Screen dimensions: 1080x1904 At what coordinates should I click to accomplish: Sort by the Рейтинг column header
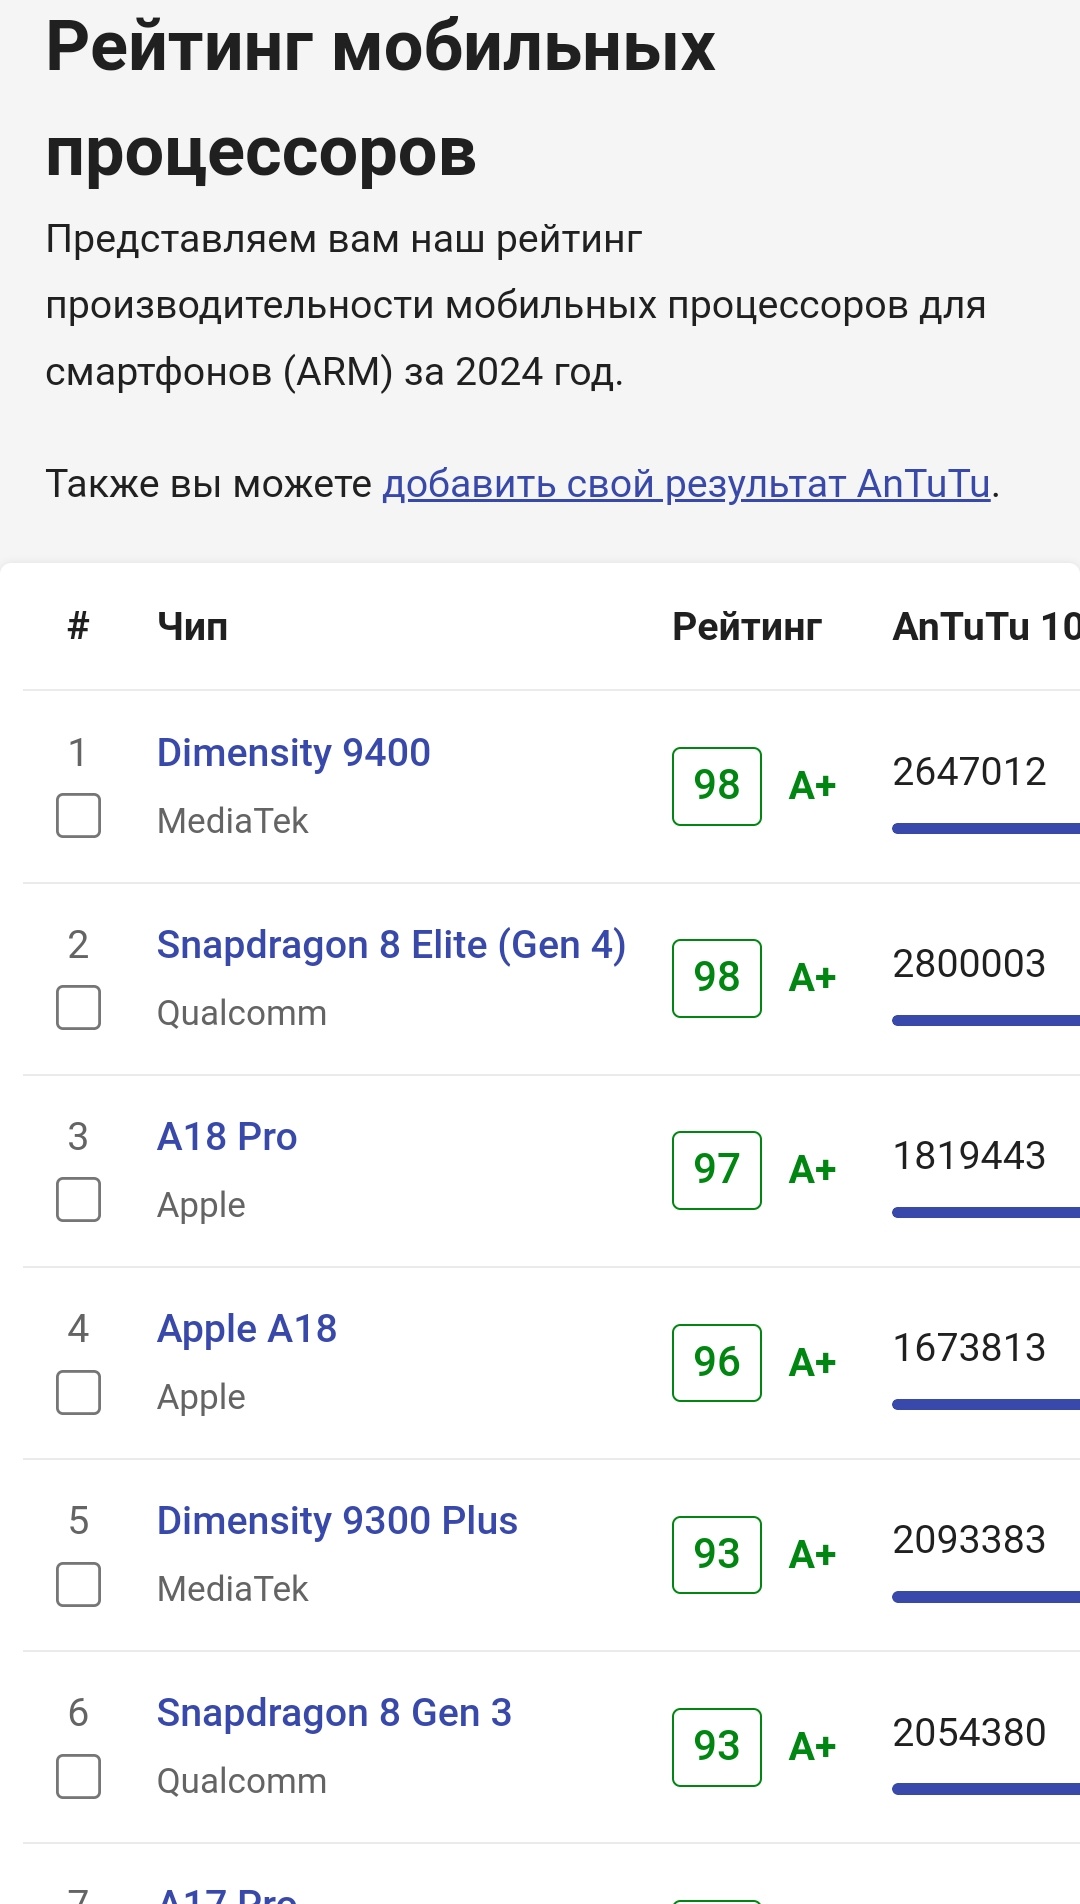tap(746, 626)
